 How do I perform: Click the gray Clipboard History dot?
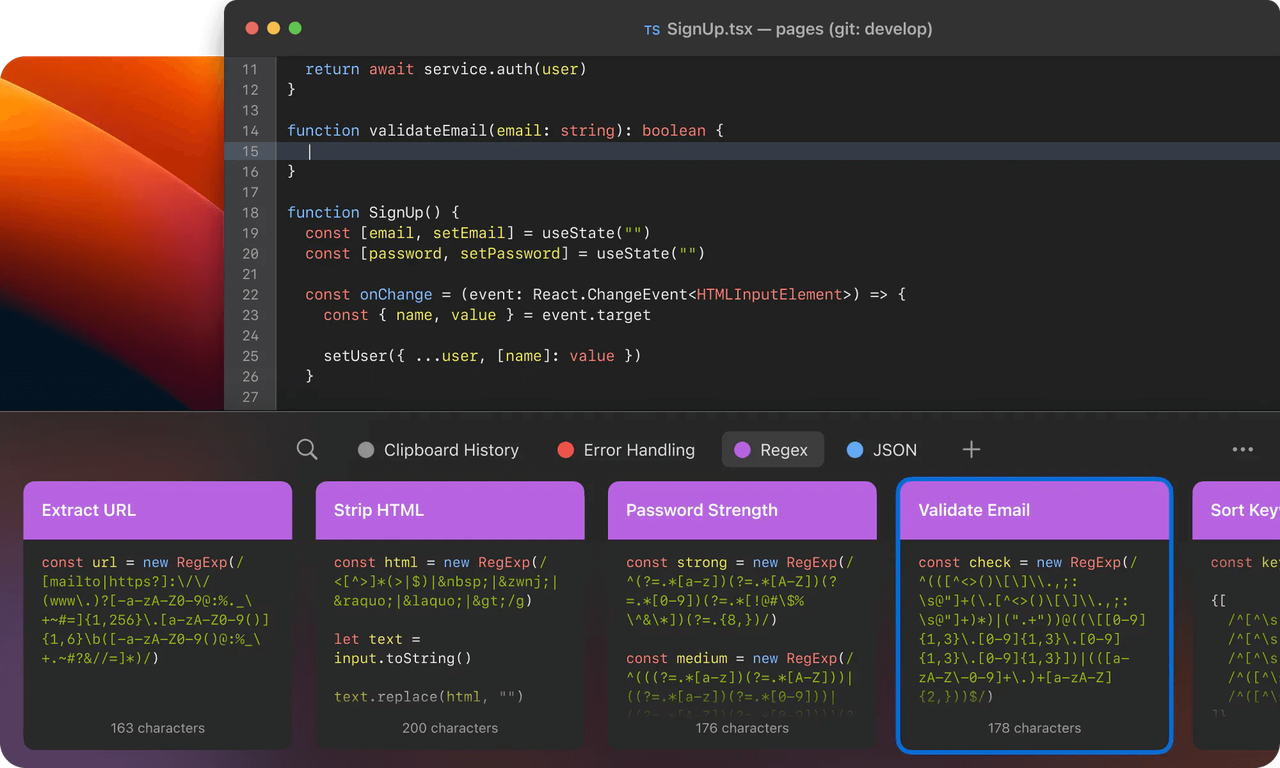pos(366,450)
